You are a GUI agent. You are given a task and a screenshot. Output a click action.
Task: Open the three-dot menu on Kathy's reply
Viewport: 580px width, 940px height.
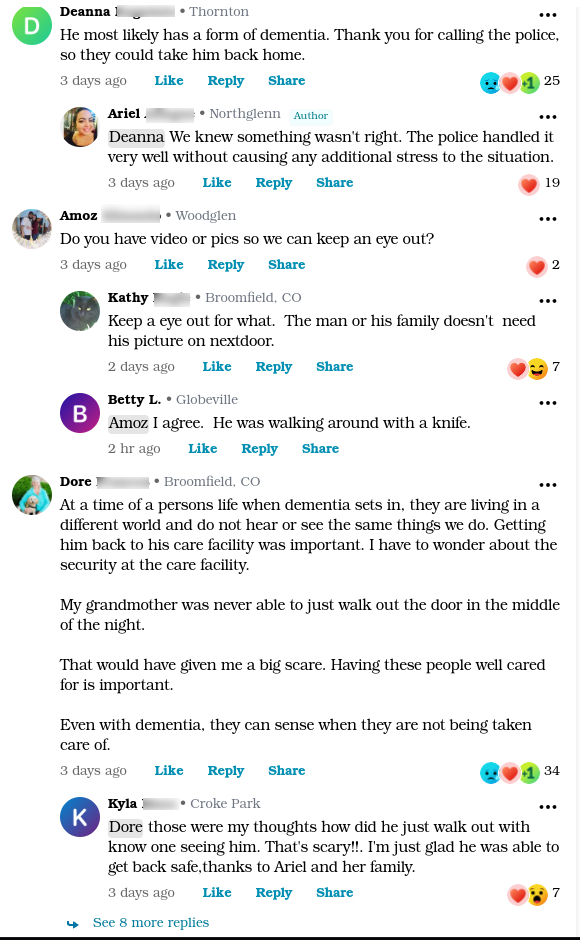click(x=548, y=300)
